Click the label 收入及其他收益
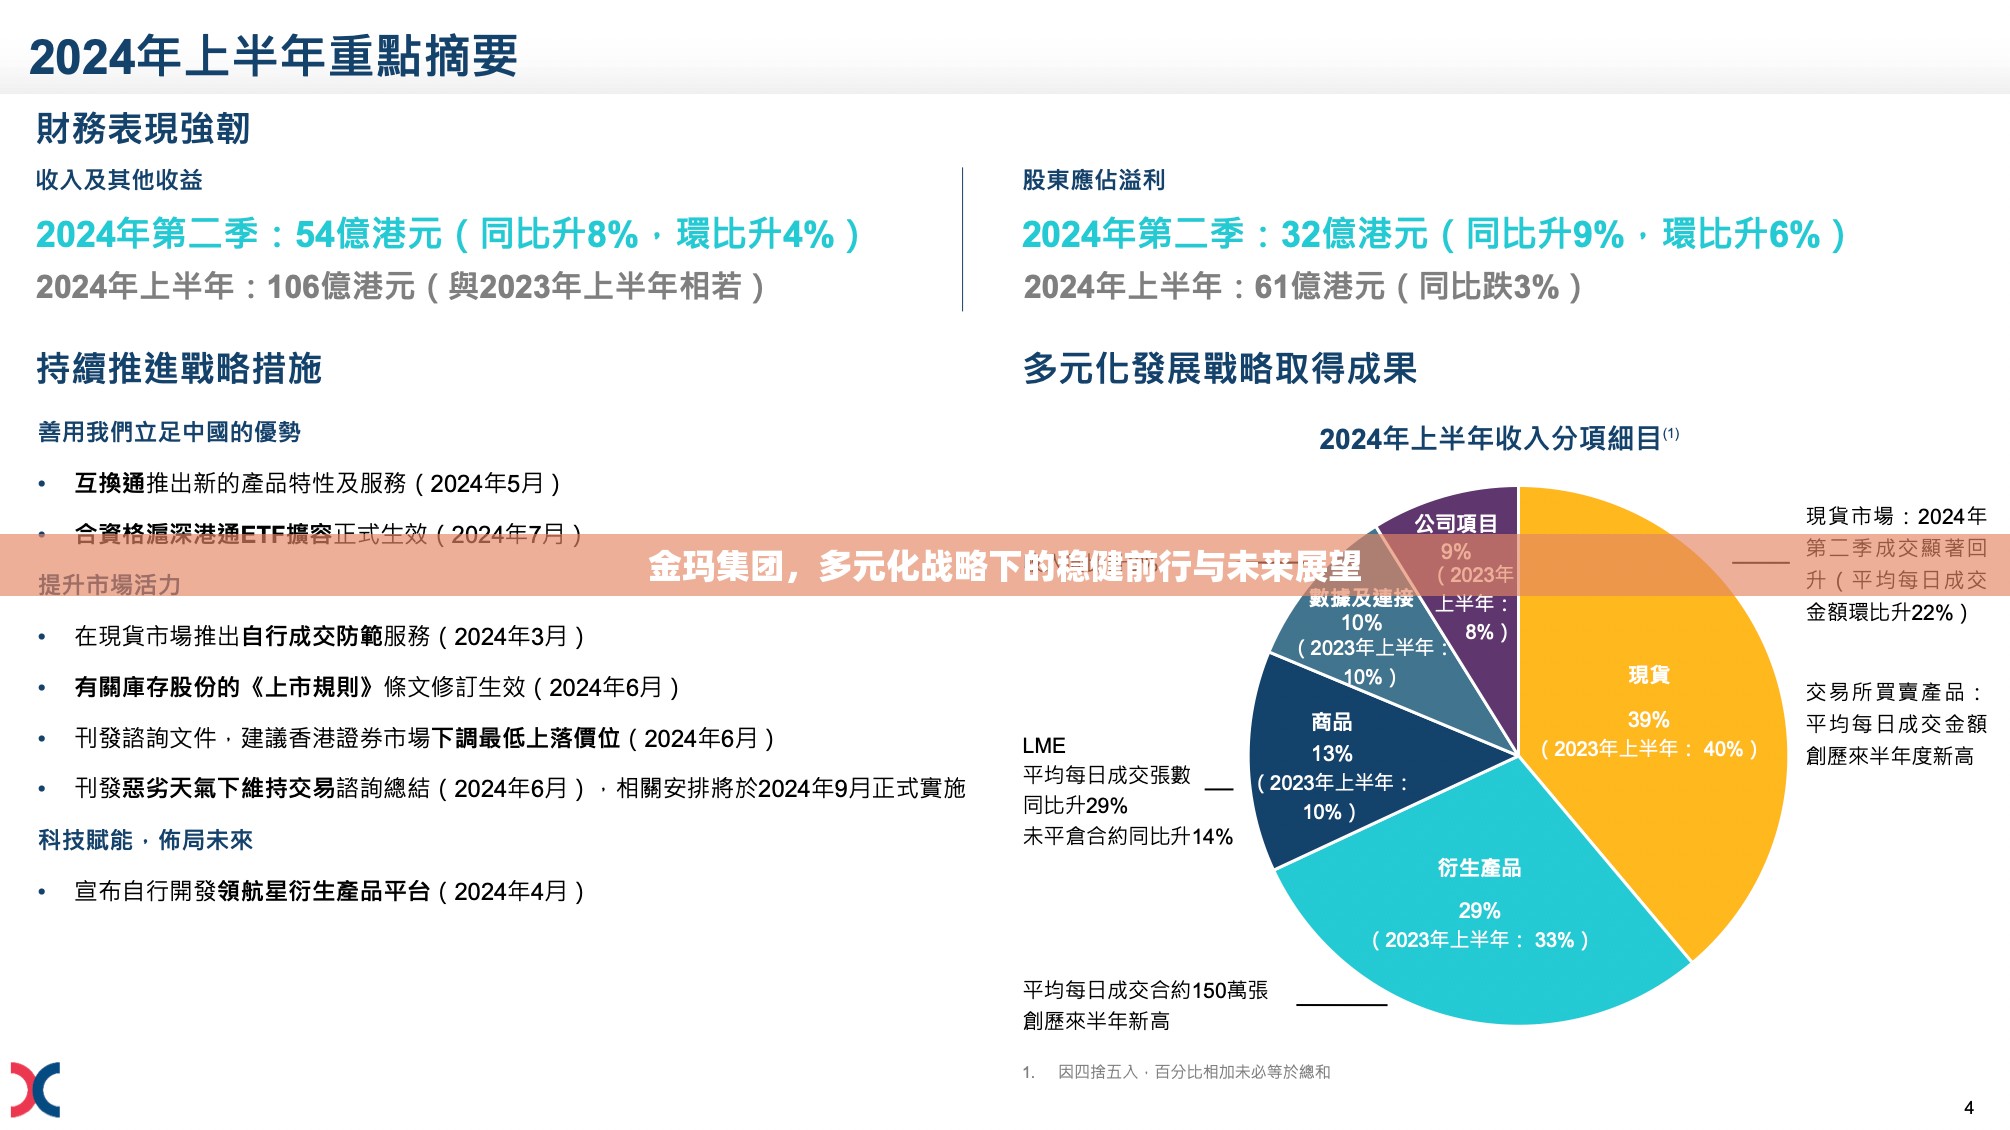This screenshot has width=2010, height=1130. (119, 180)
